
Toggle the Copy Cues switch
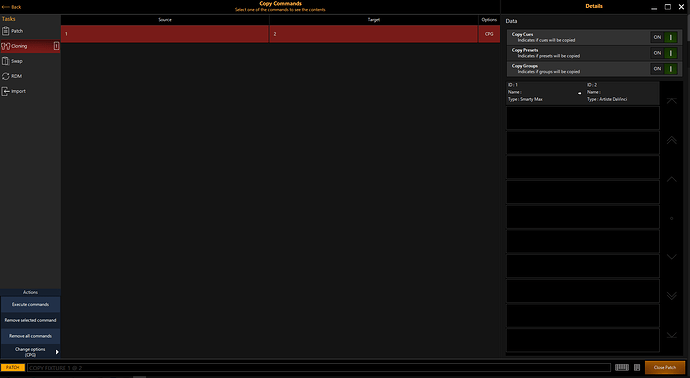(x=664, y=37)
